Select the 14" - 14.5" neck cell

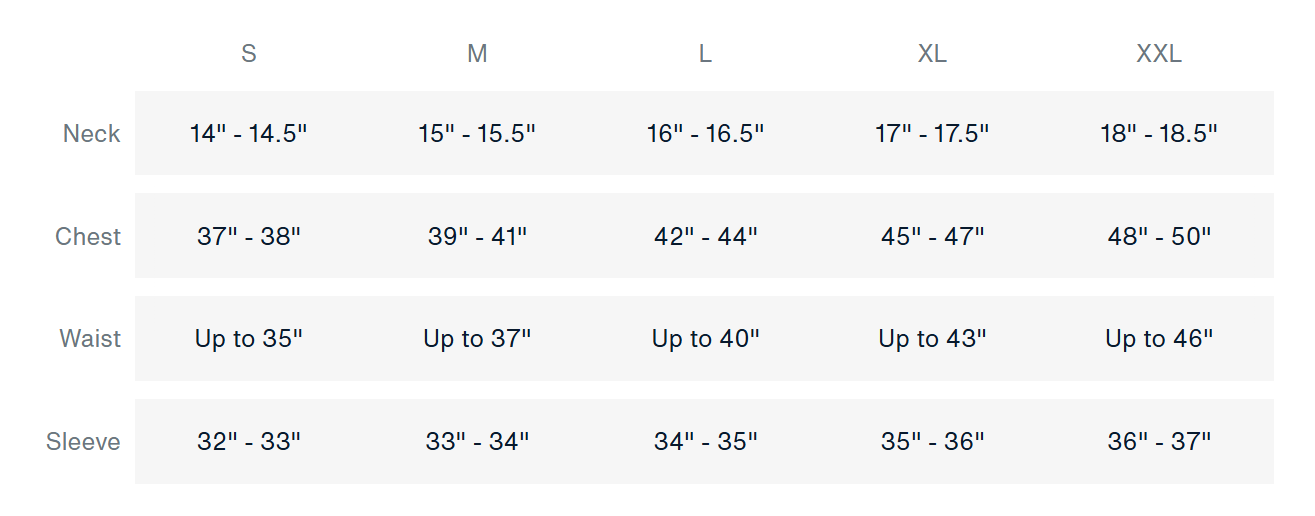pyautogui.click(x=249, y=134)
